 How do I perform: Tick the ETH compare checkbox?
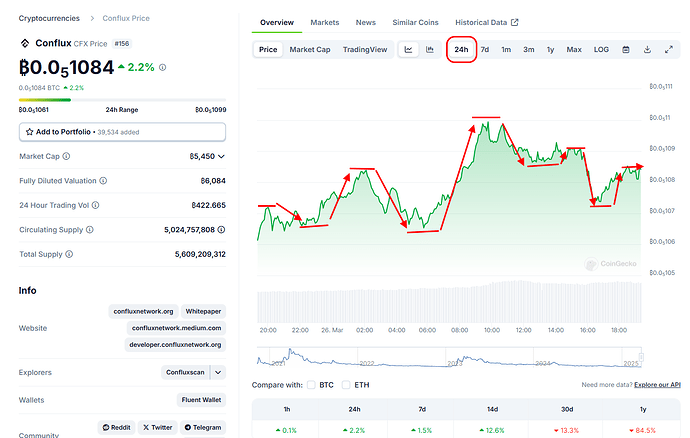click(346, 385)
